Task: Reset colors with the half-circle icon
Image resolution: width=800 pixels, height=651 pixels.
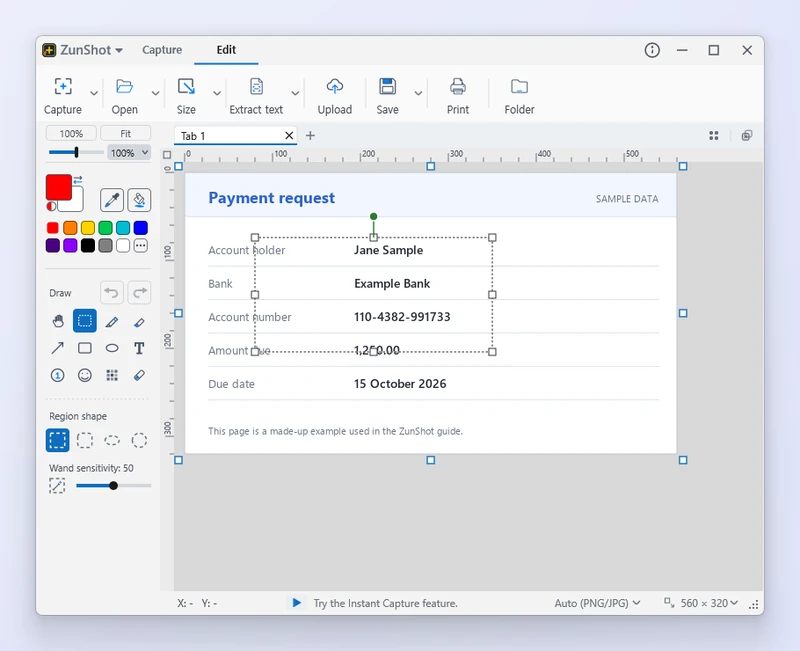Action: point(51,207)
